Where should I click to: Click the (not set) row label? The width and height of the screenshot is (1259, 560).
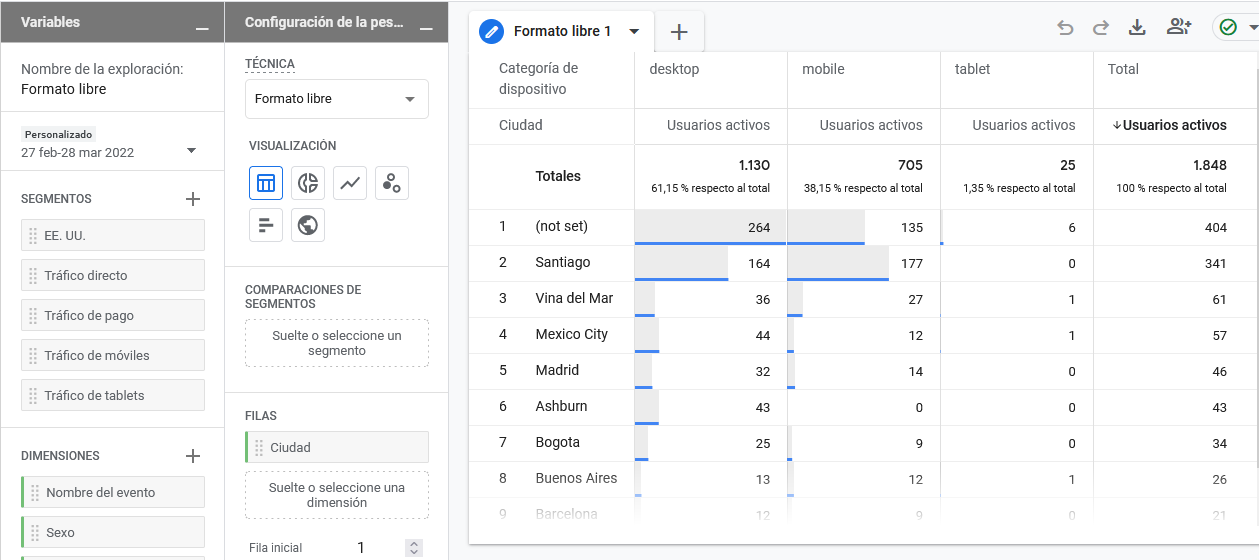[x=561, y=226]
